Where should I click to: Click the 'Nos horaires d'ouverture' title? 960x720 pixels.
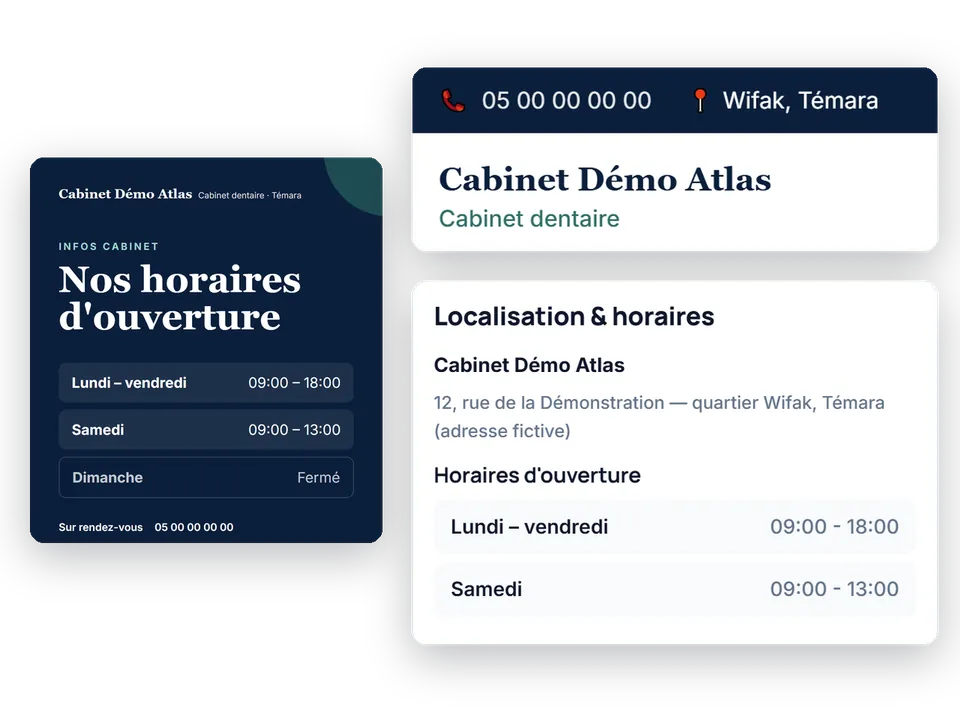coord(179,298)
